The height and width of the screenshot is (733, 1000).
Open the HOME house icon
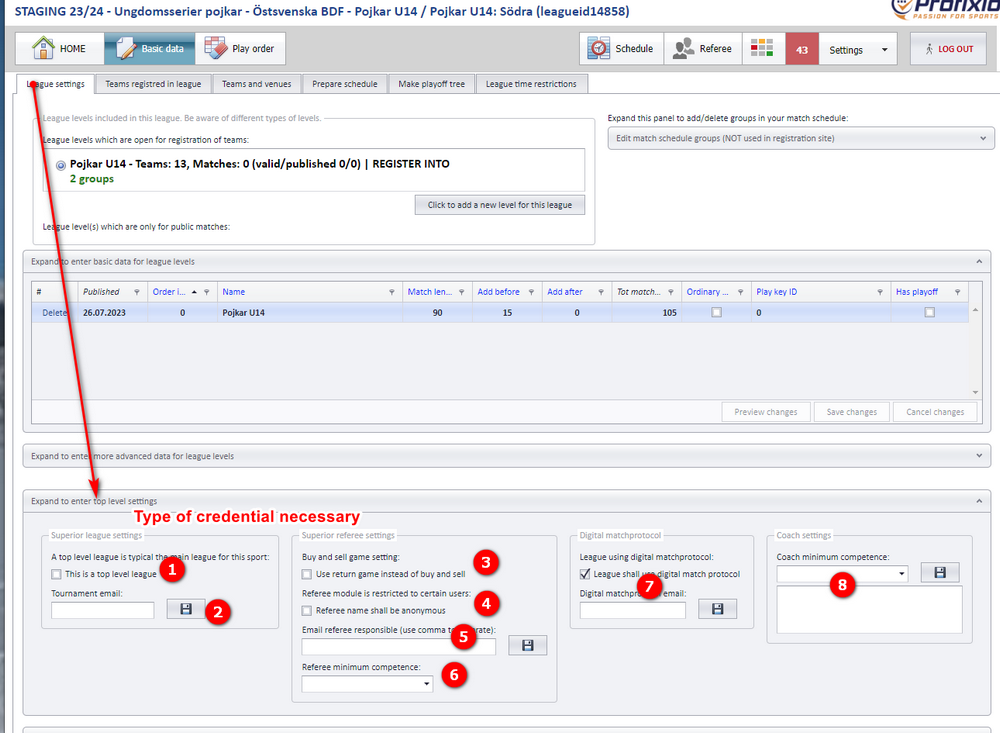pyautogui.click(x=43, y=48)
